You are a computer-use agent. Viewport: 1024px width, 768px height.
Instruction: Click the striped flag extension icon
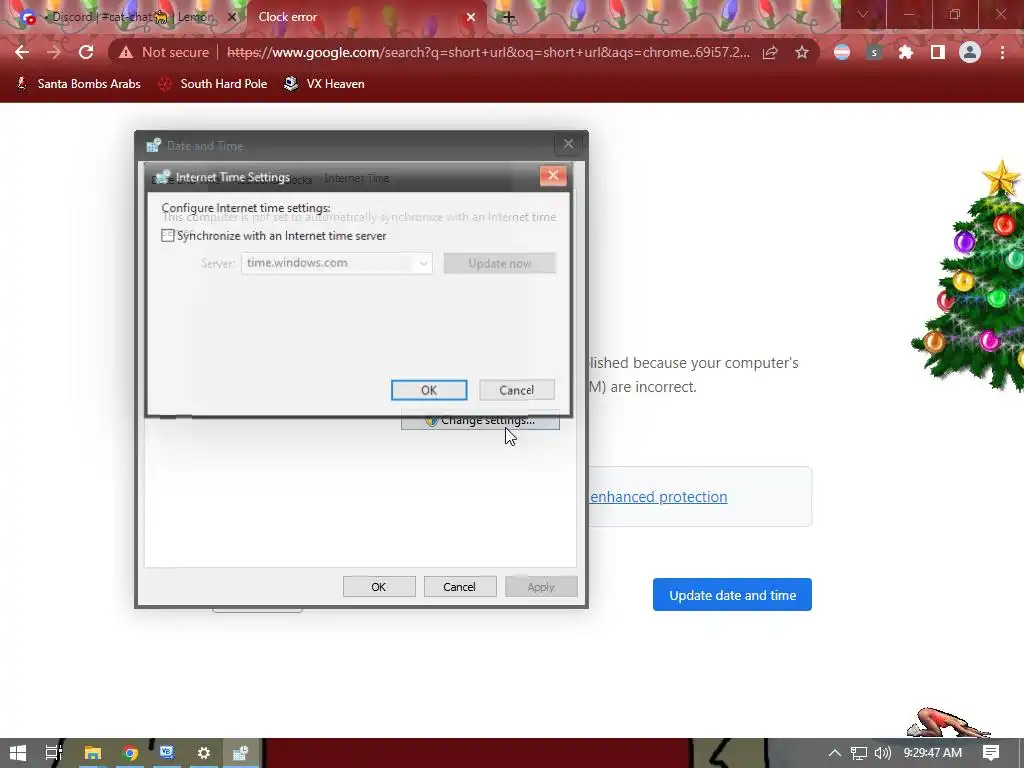(x=842, y=52)
